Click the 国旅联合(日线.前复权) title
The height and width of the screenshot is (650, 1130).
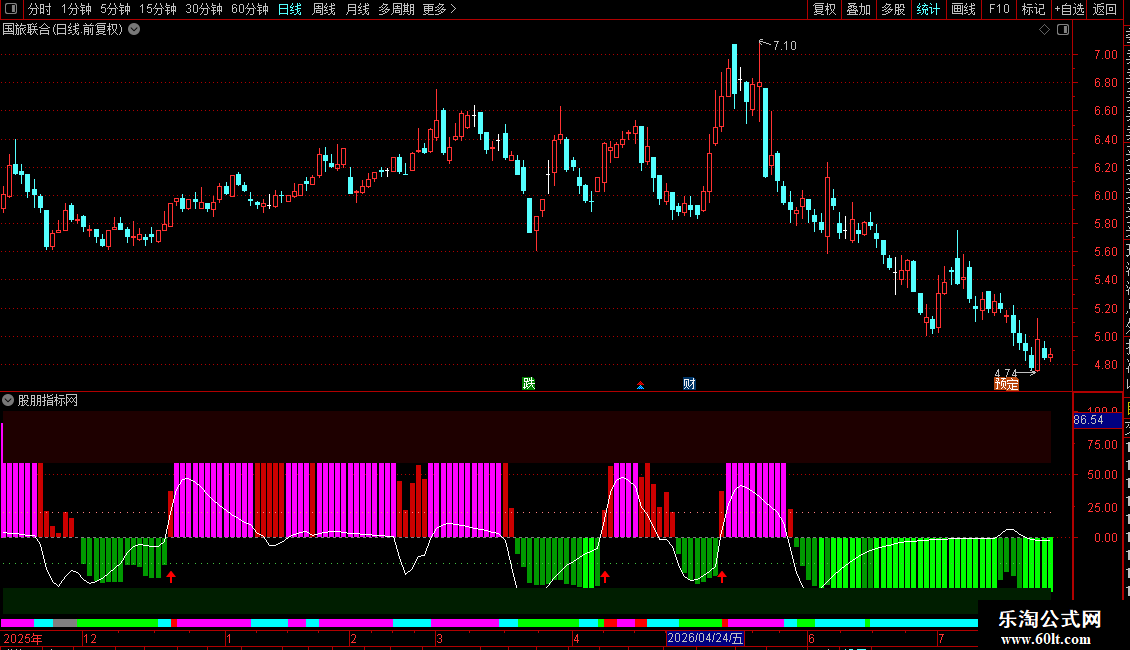point(63,30)
